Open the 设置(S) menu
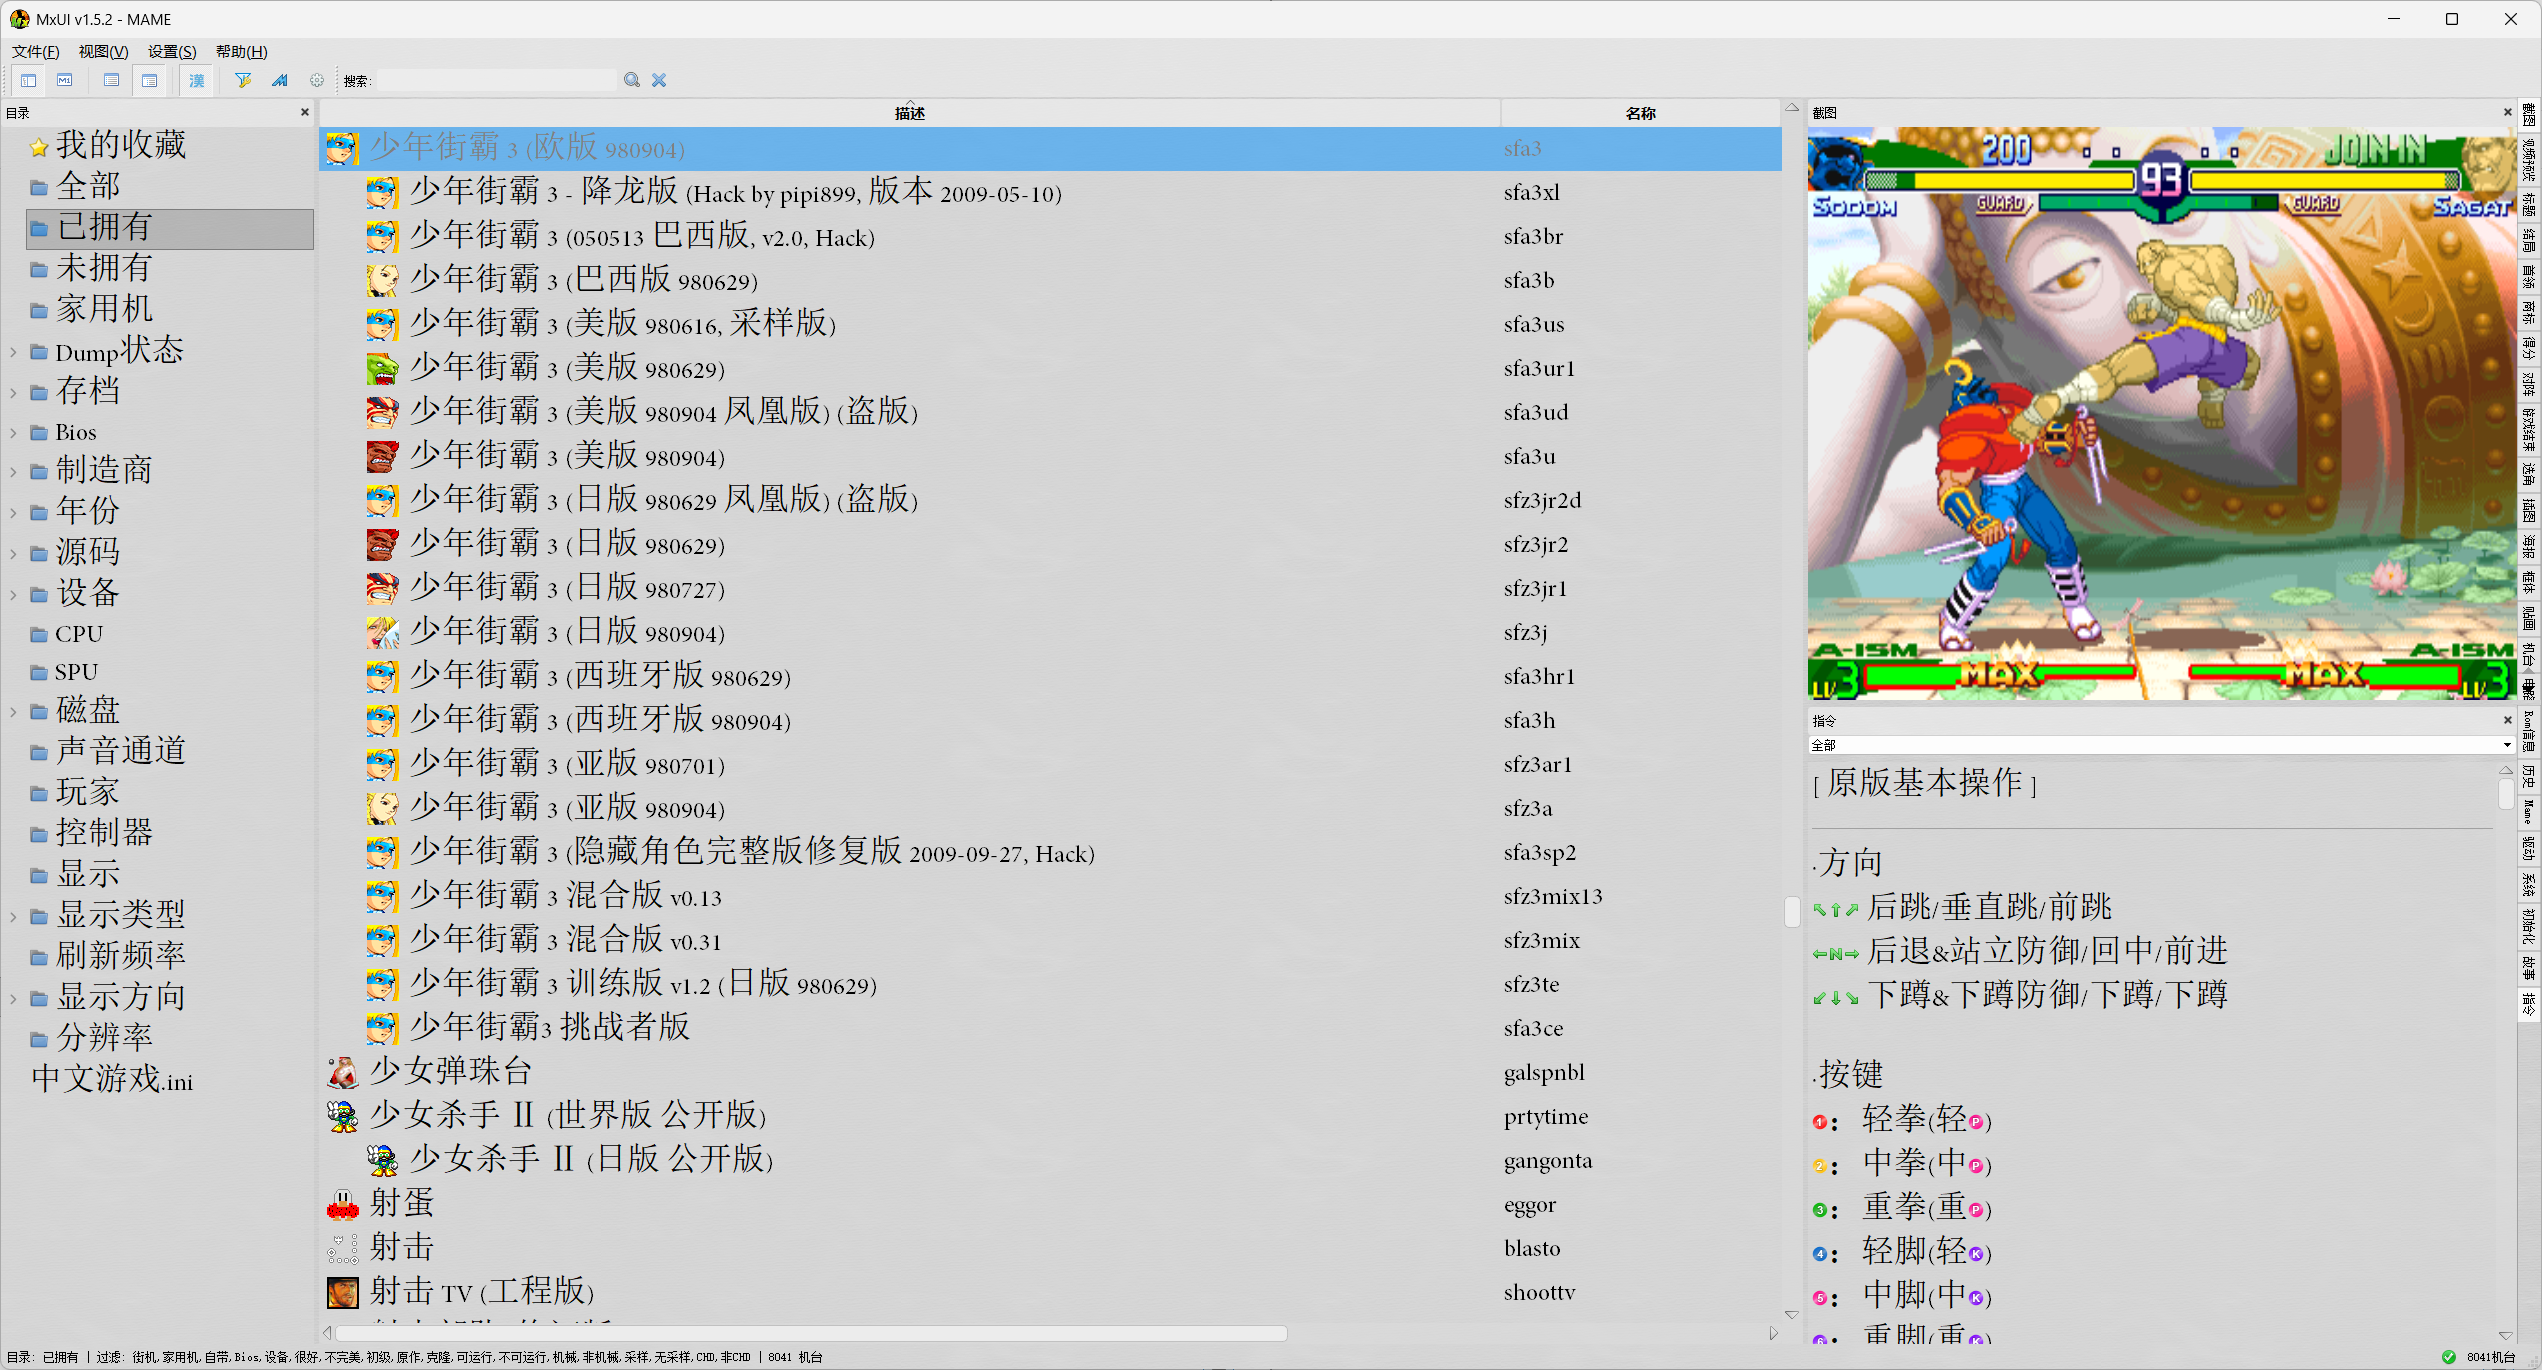Image resolution: width=2542 pixels, height=1370 pixels. [x=170, y=51]
